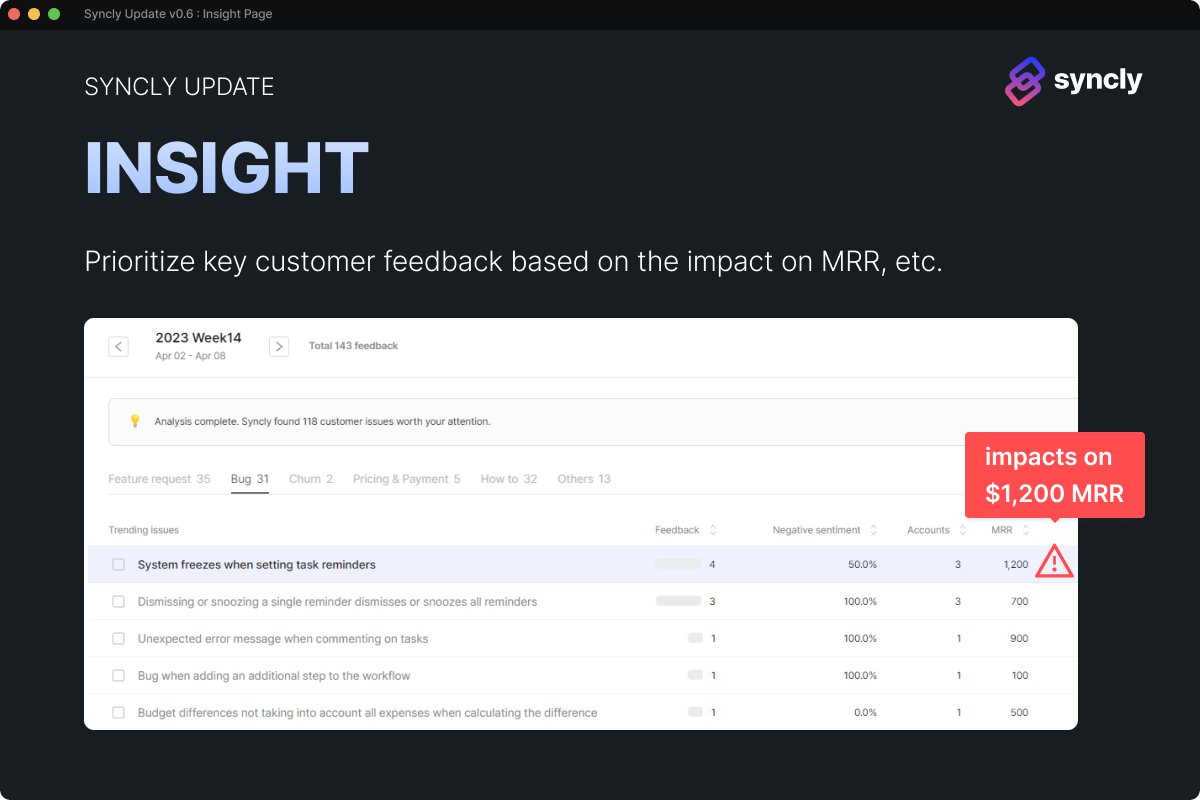Open 'Bug when adding an additional step' issue
The image size is (1200, 800).
coord(274,675)
